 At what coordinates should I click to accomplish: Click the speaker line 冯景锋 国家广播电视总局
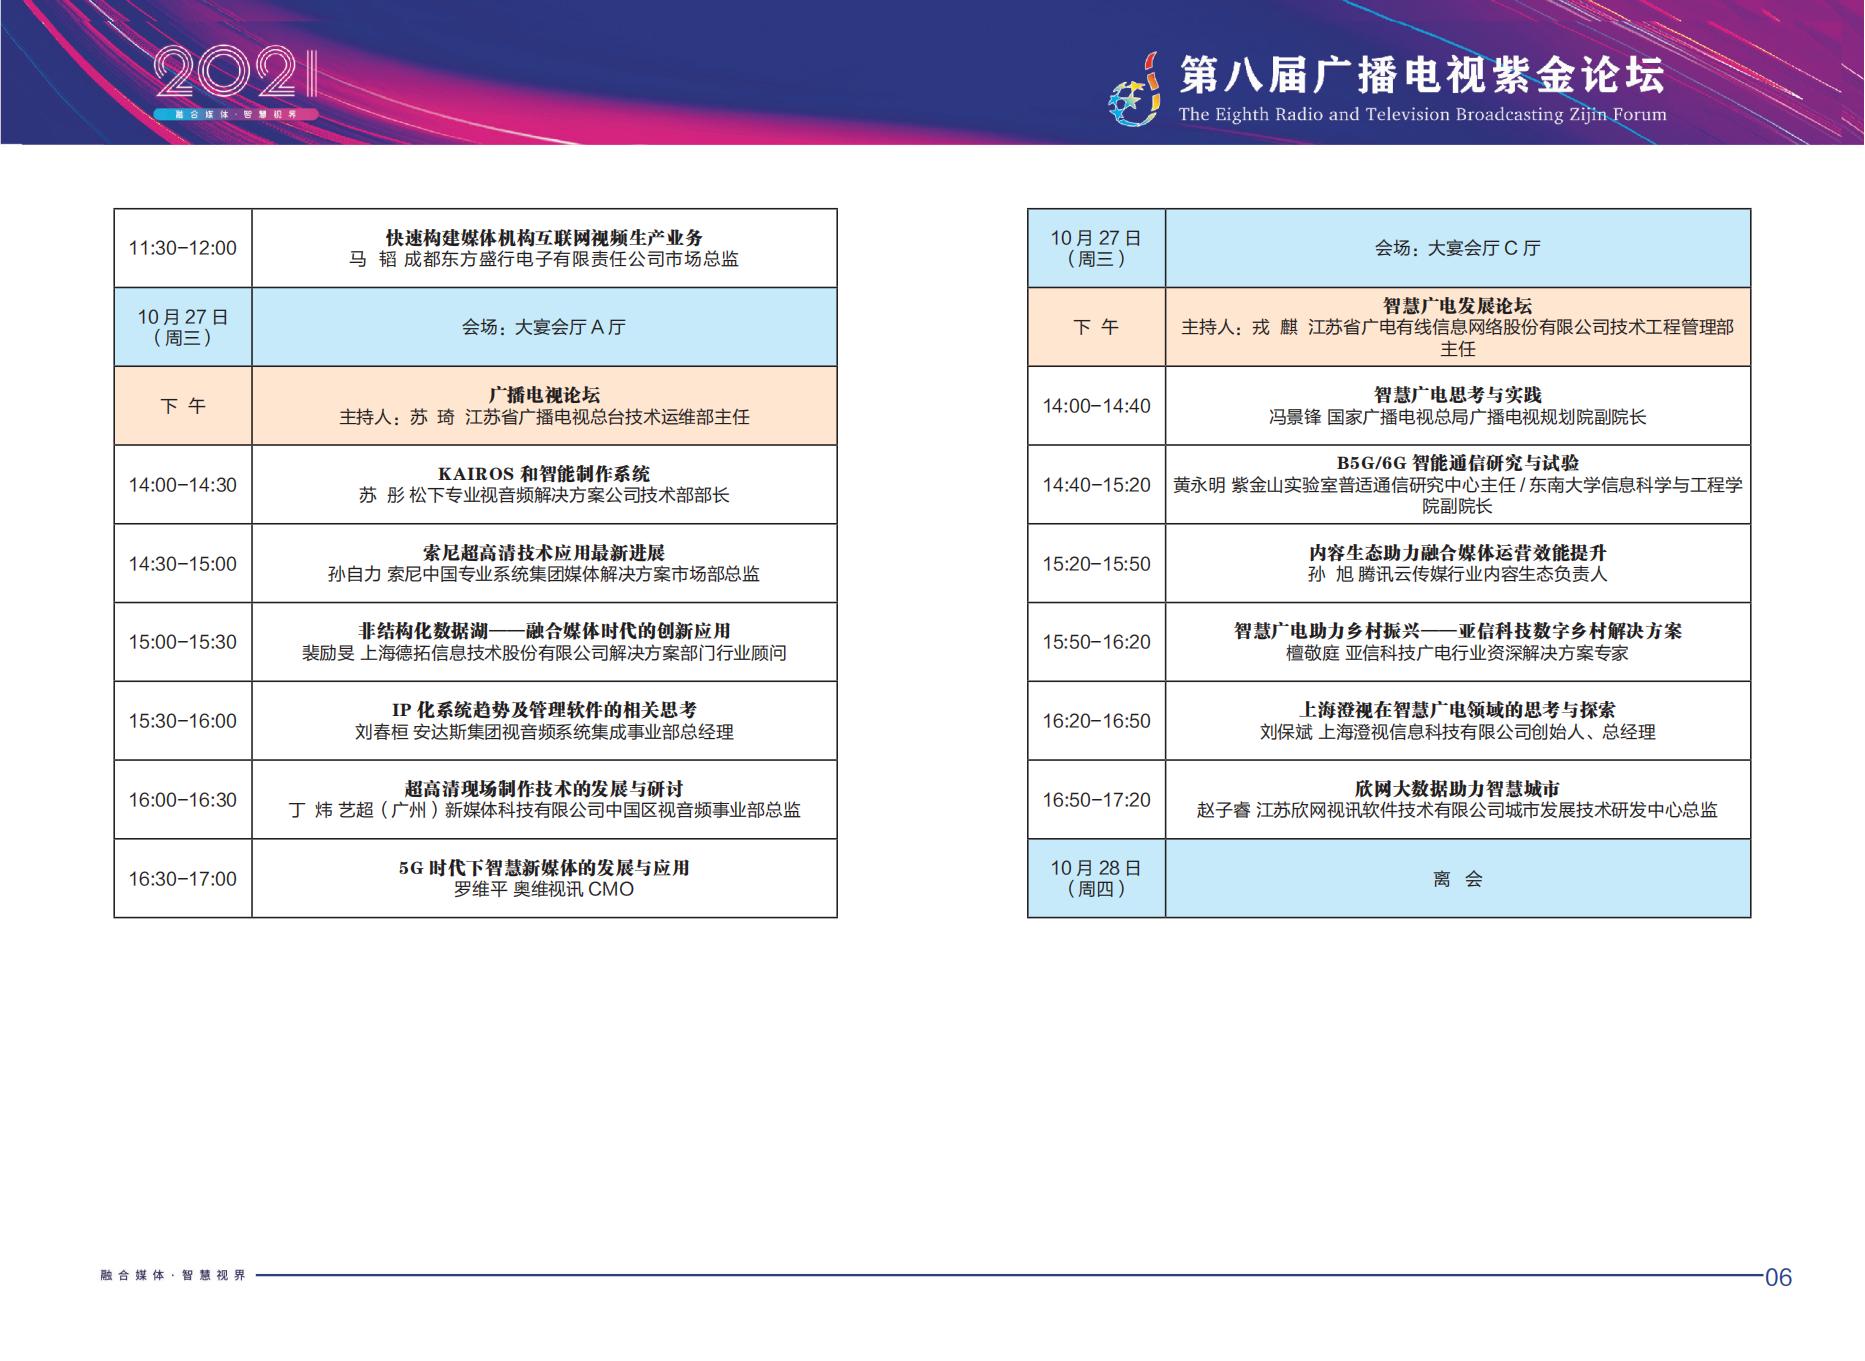[1458, 417]
